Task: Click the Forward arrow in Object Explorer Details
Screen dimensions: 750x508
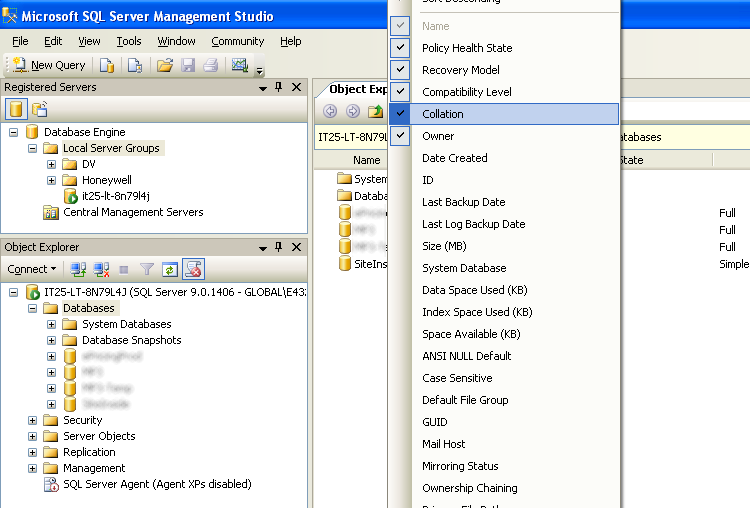Action: (x=353, y=111)
